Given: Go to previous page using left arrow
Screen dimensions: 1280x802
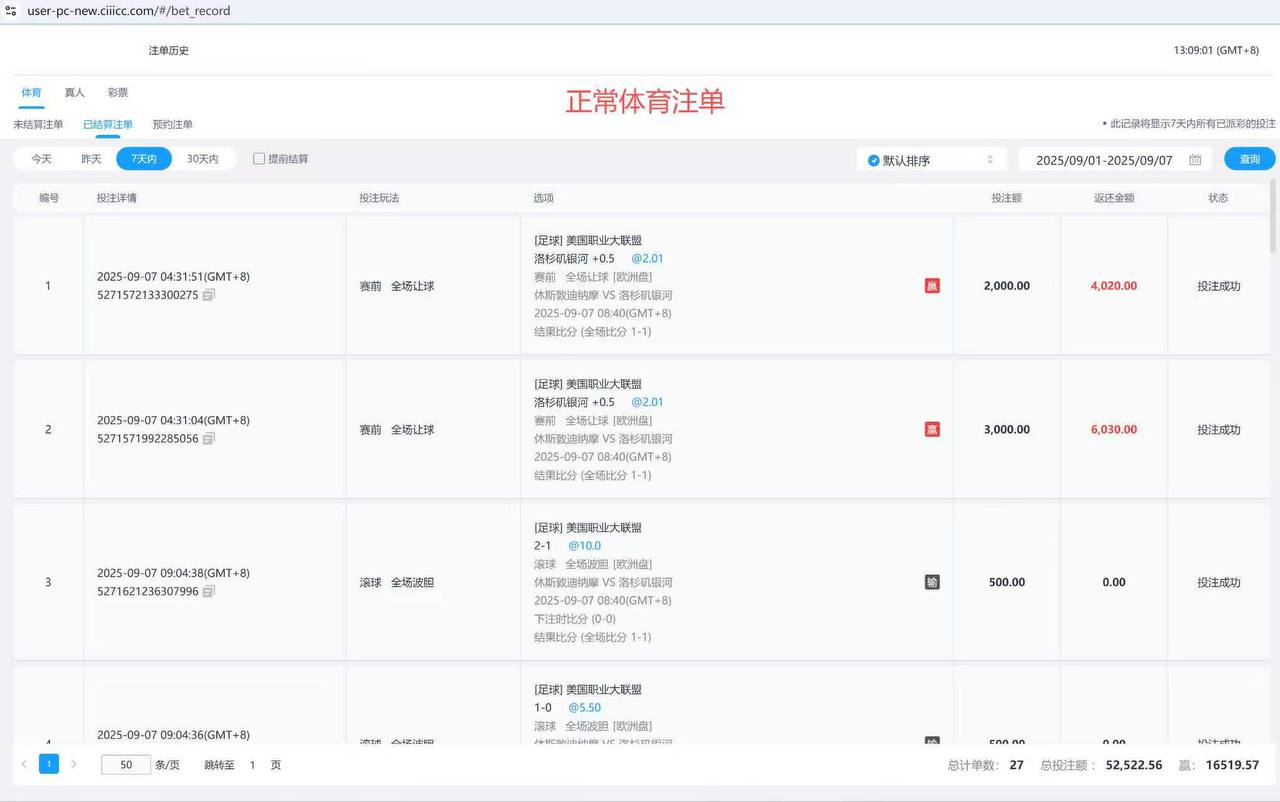Looking at the screenshot, I should point(23,763).
